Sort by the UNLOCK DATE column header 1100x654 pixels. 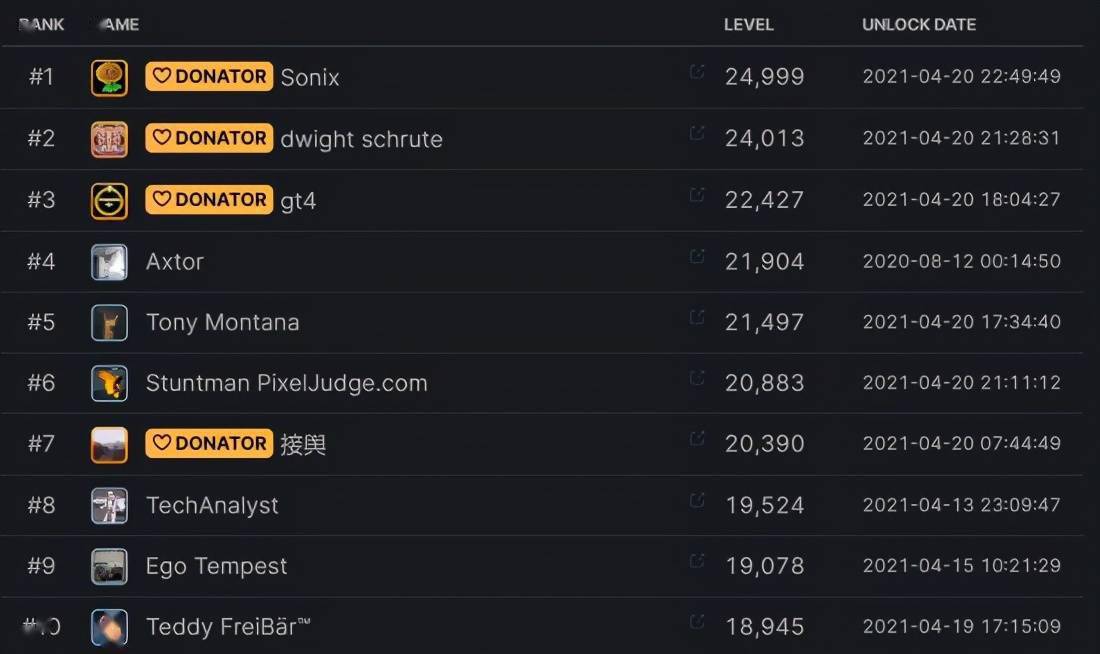pyautogui.click(x=919, y=25)
